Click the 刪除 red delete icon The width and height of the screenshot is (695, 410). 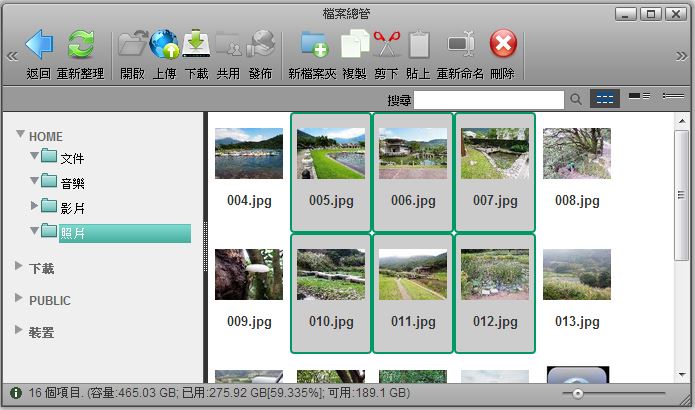502,45
